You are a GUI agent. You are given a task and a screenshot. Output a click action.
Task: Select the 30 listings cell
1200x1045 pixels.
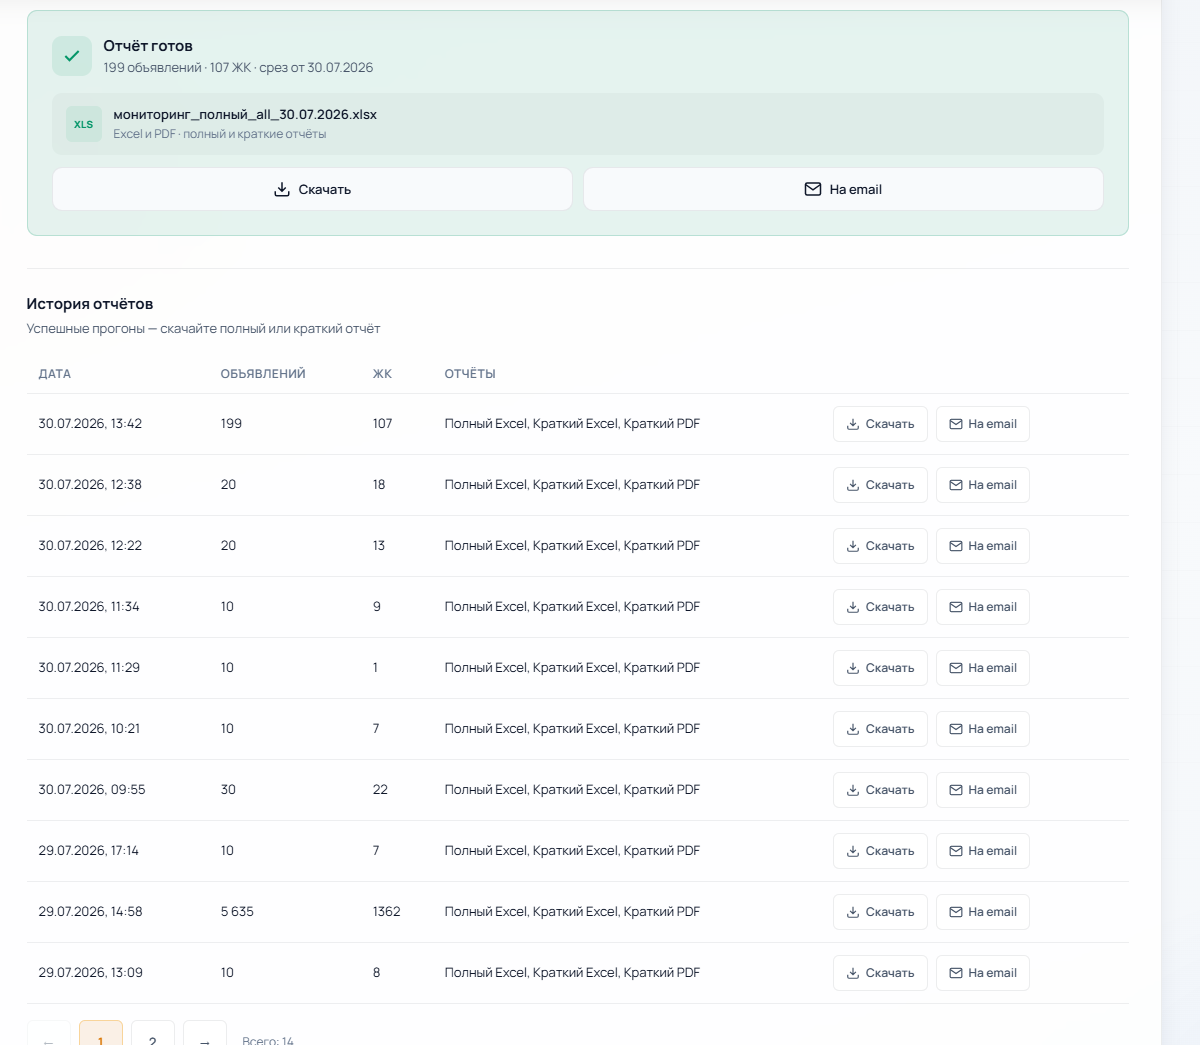click(228, 790)
